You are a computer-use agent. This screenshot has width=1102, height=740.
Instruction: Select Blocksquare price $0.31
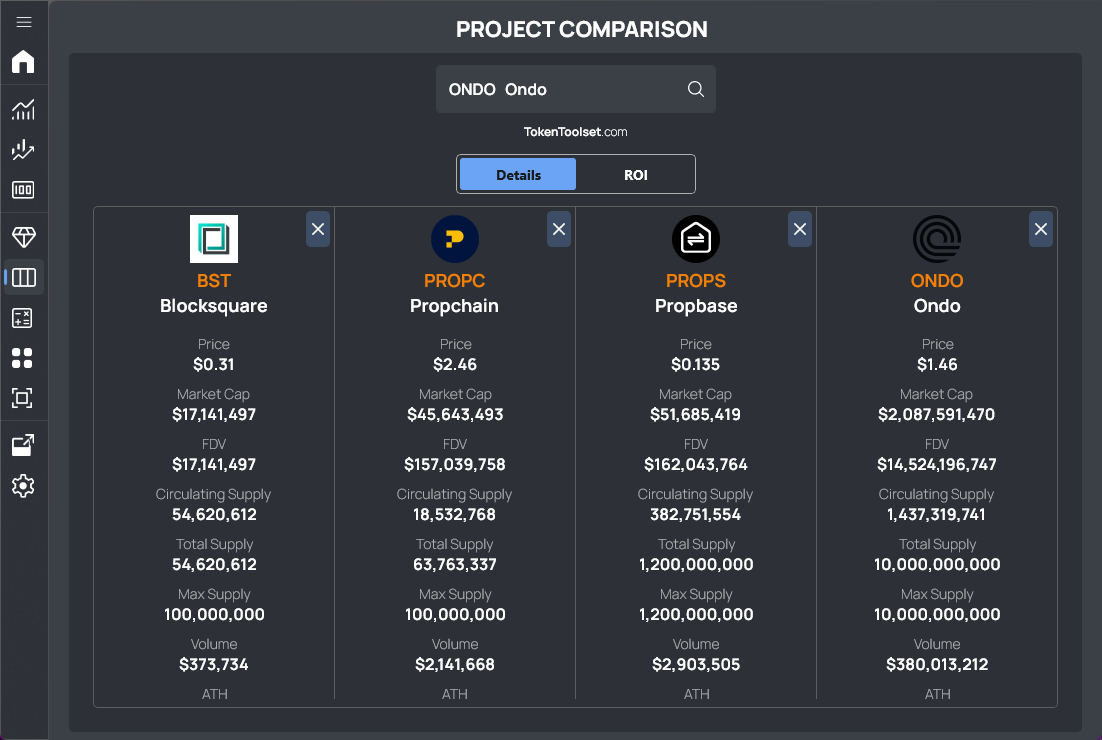[x=214, y=364]
